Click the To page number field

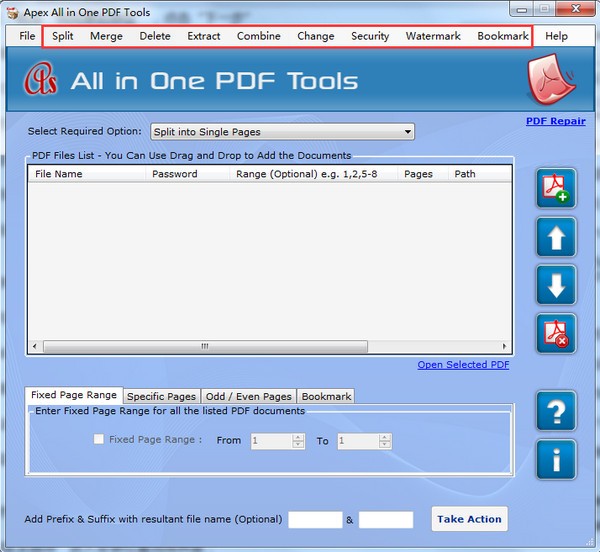[358, 441]
